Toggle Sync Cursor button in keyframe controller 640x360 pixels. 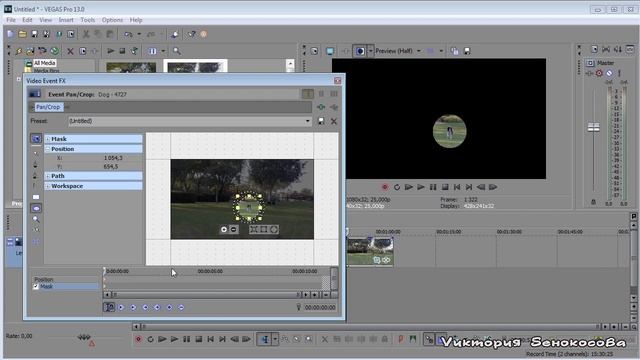109,307
